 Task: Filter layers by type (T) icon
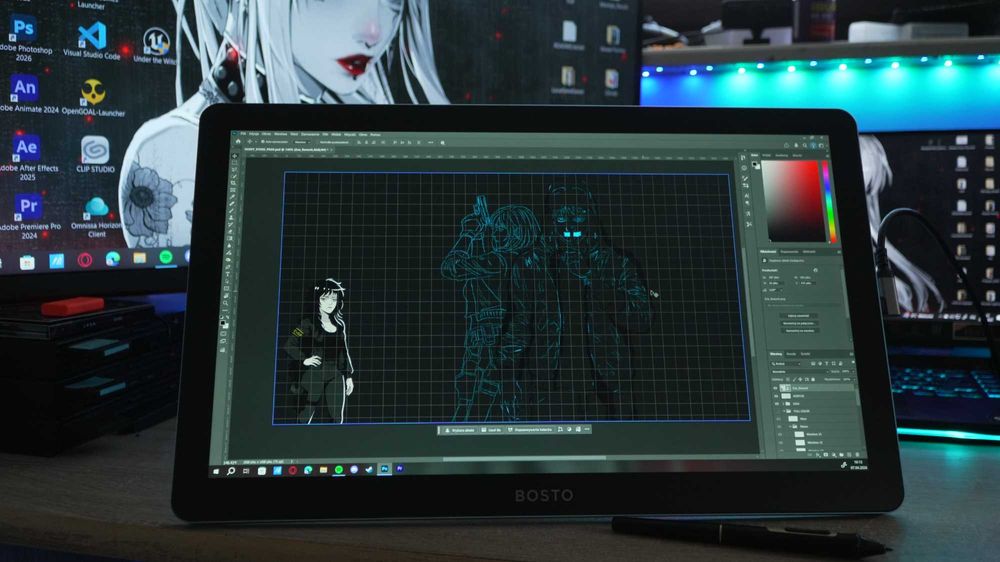point(827,364)
